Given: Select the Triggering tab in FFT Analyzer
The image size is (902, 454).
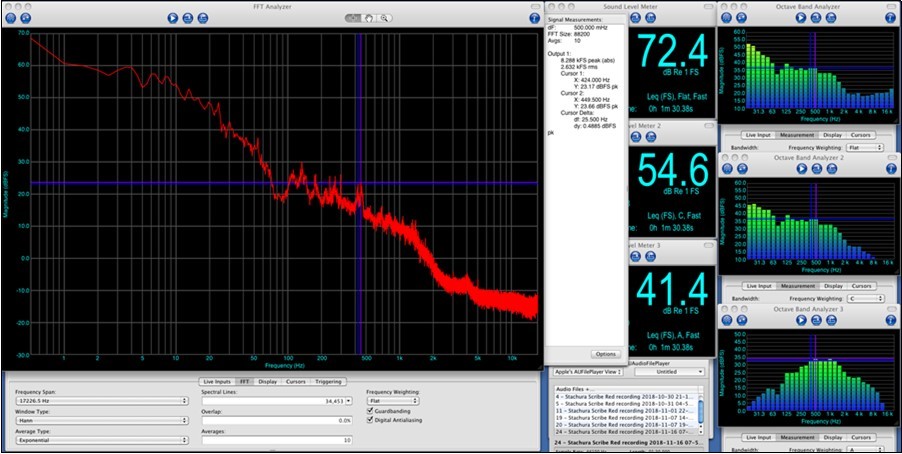Looking at the screenshot, I should click(x=328, y=381).
